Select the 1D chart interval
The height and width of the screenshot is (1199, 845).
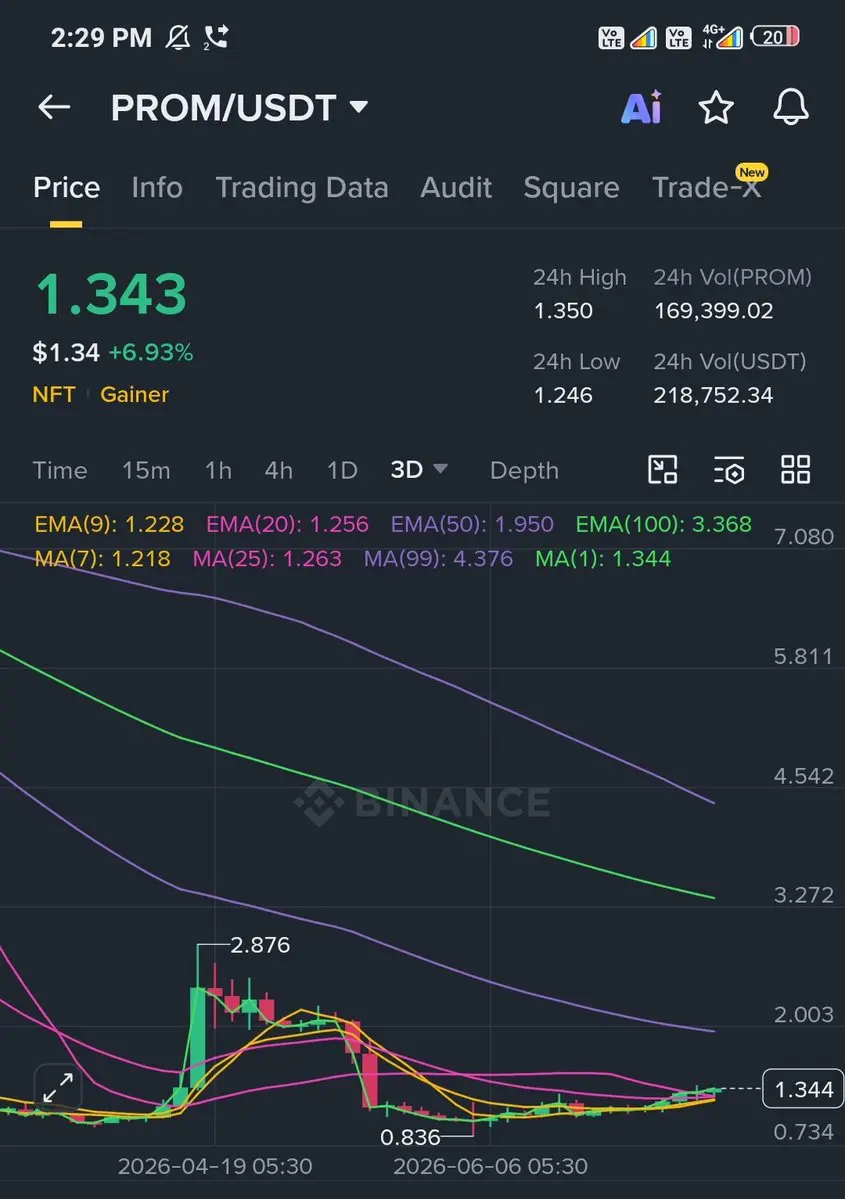point(342,470)
